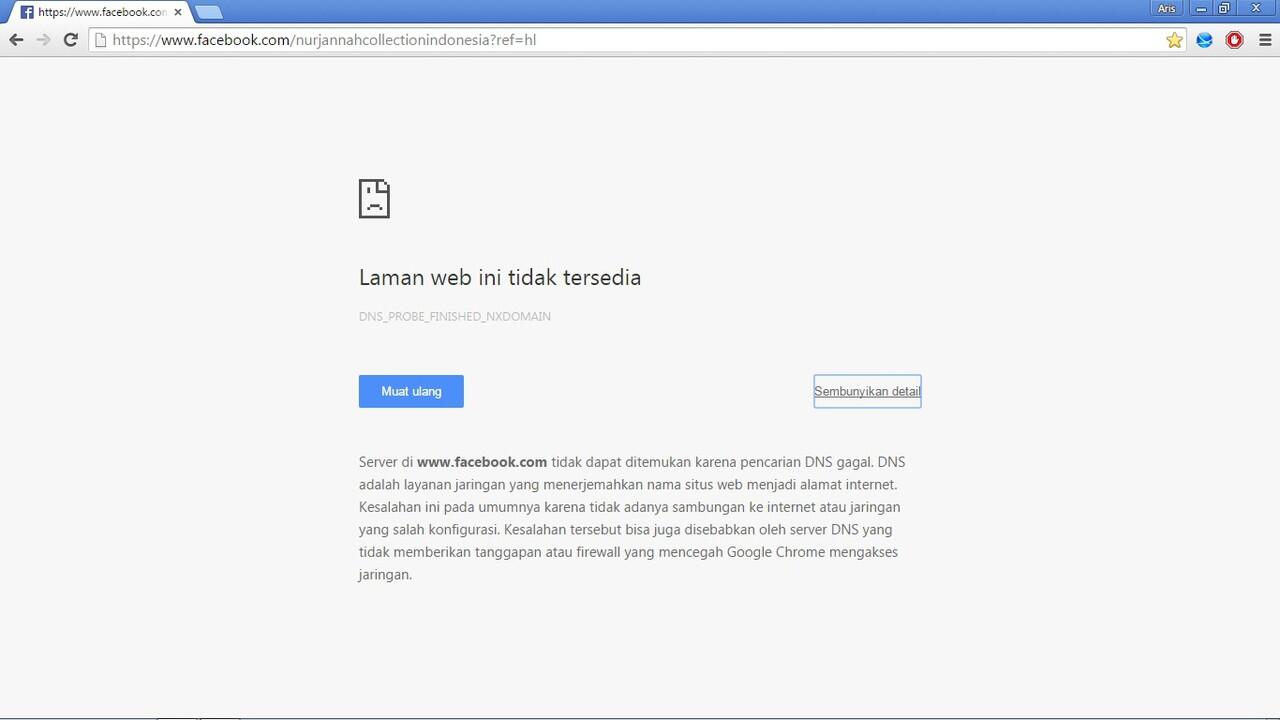Click the bold www.facebook.com text
Screen dimensions: 1280x720
(482, 462)
